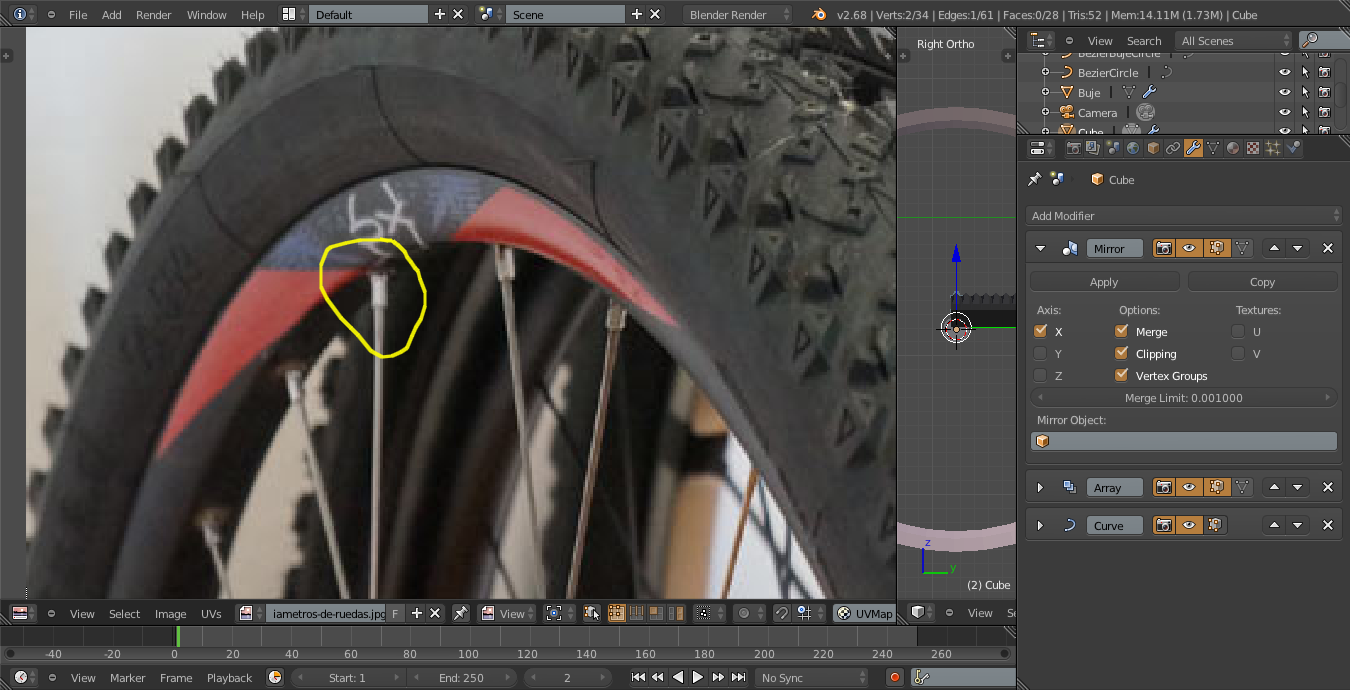Open the File menu
The width and height of the screenshot is (1350, 690).
[x=78, y=14]
